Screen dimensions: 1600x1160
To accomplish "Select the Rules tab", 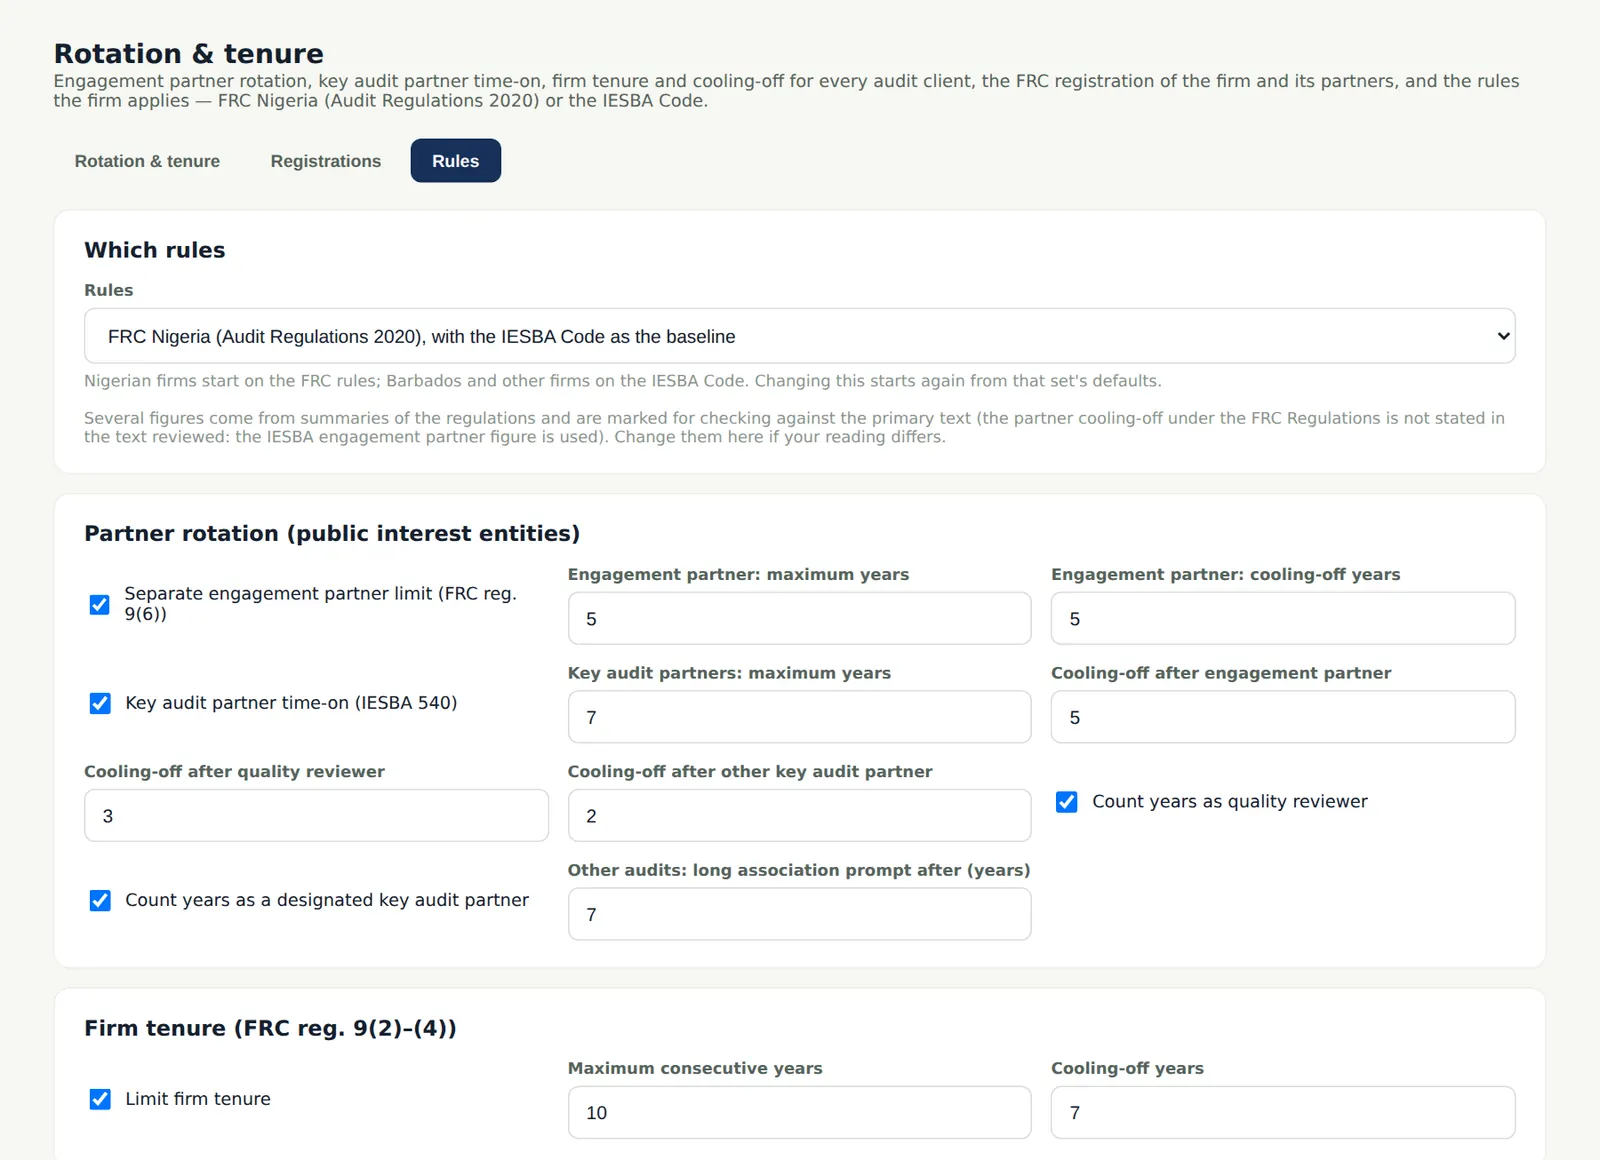I will coord(455,161).
